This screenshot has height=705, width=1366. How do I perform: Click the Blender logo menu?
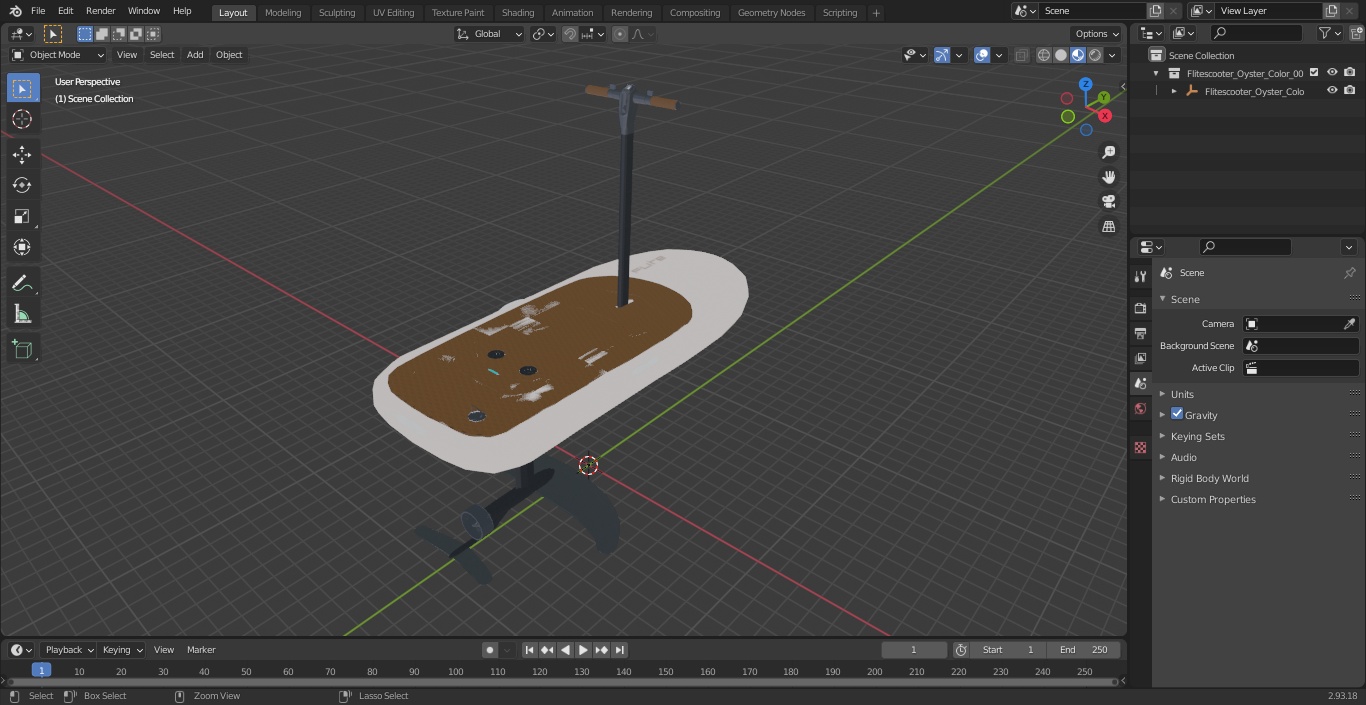click(14, 11)
